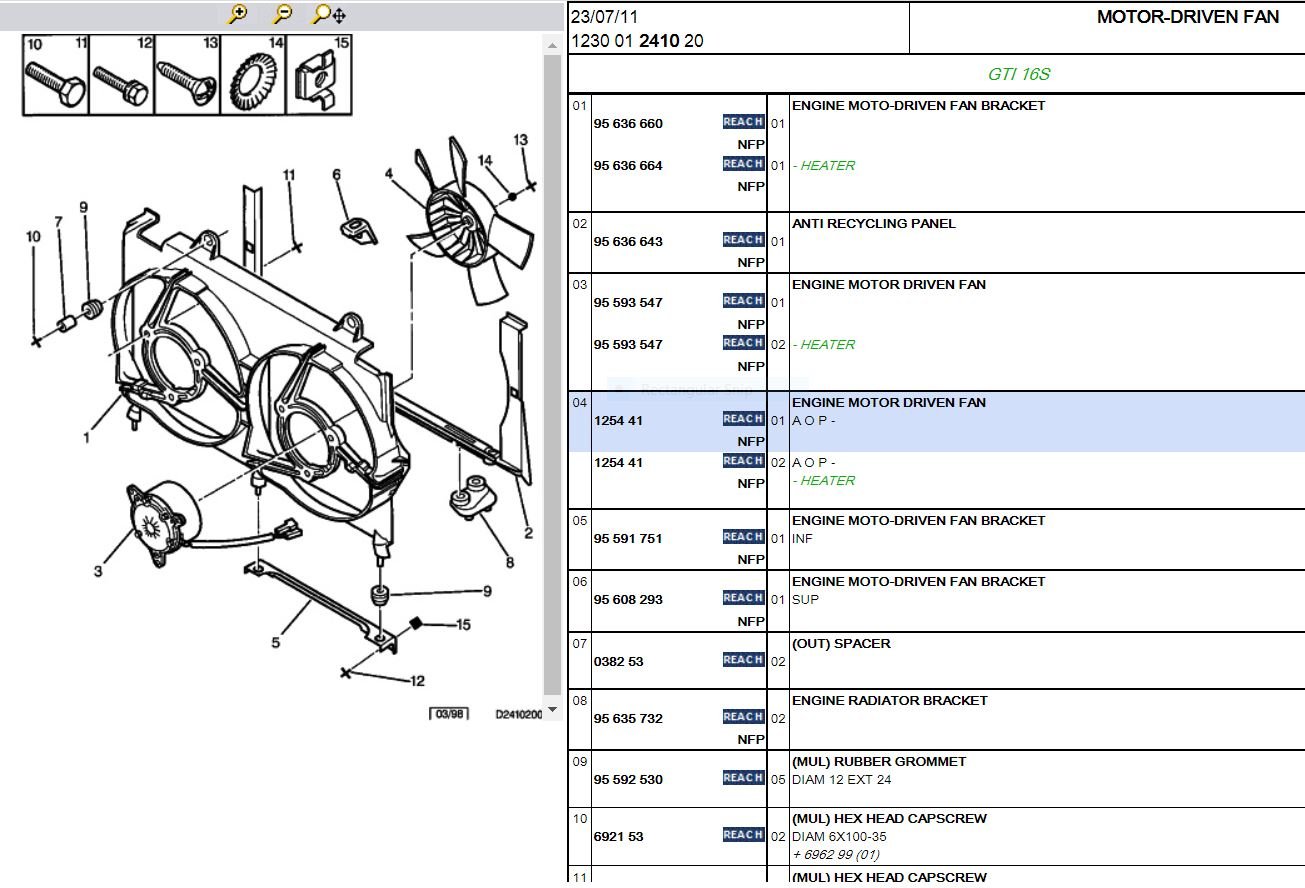Click the (OUT) SPACER description

pos(841,644)
